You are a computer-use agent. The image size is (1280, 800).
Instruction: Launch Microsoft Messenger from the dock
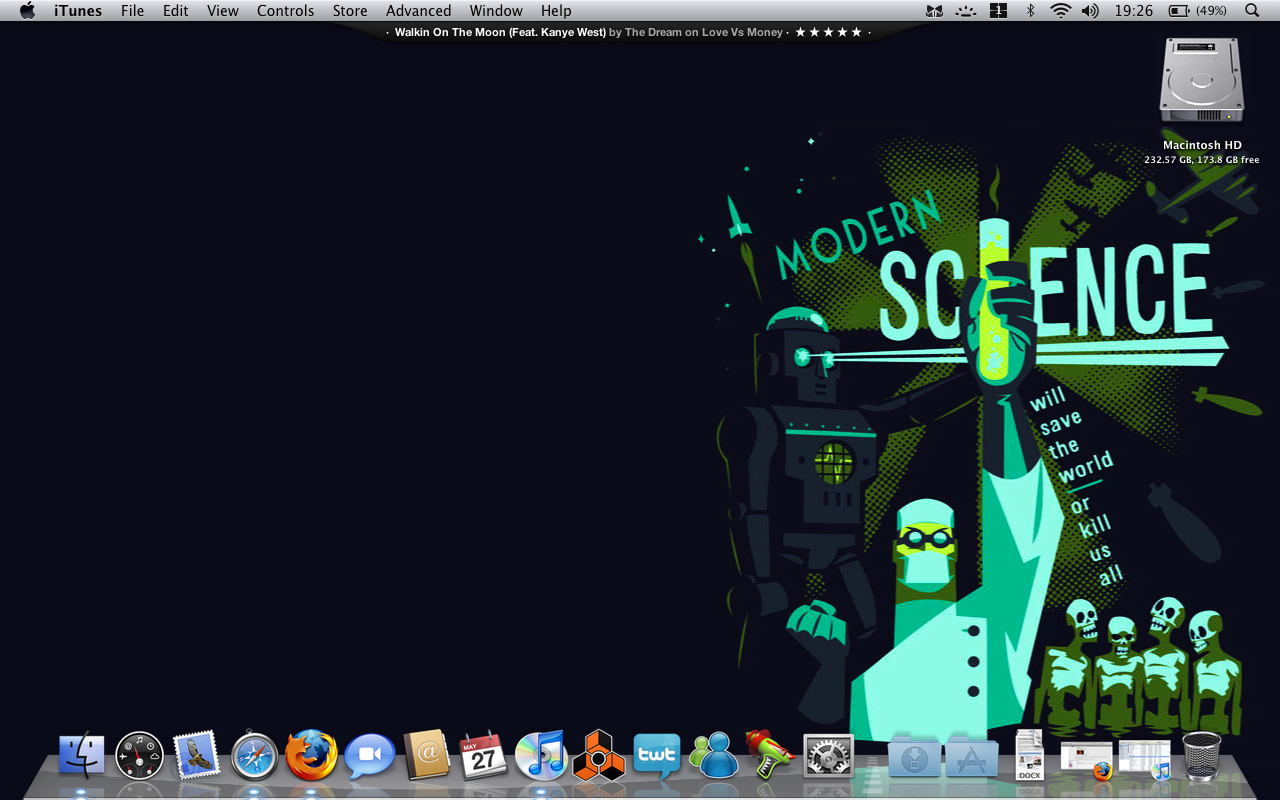[x=714, y=755]
